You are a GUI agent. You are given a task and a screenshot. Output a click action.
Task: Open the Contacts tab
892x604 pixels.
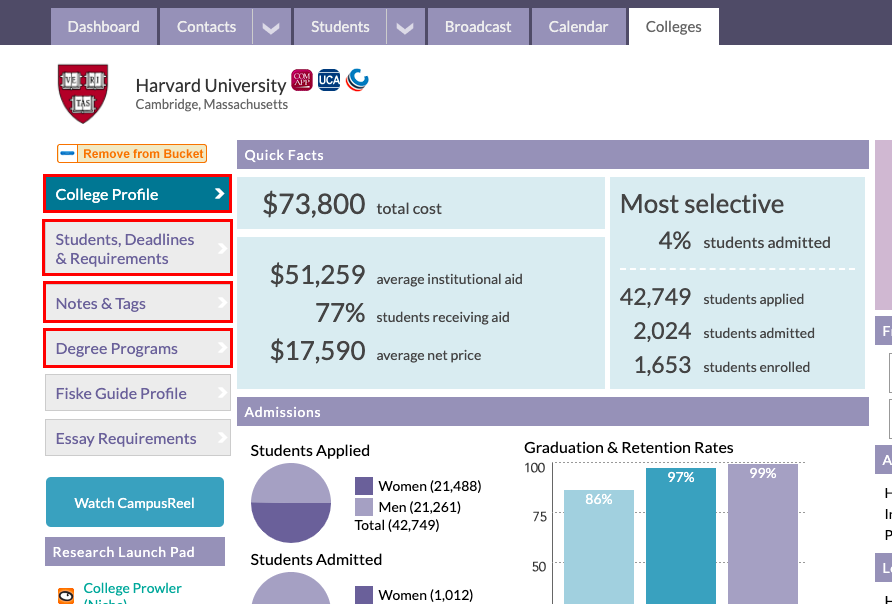coord(206,27)
